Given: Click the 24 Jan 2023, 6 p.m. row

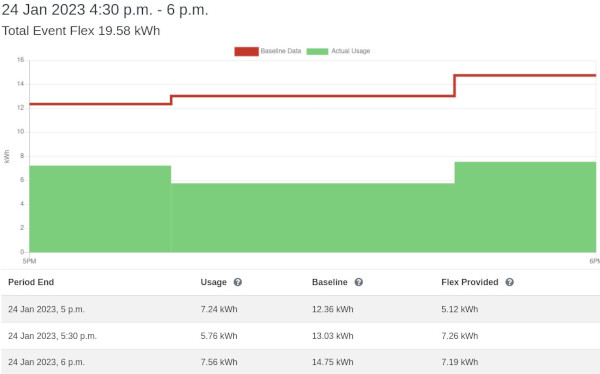Looking at the screenshot, I should pyautogui.click(x=300, y=362).
